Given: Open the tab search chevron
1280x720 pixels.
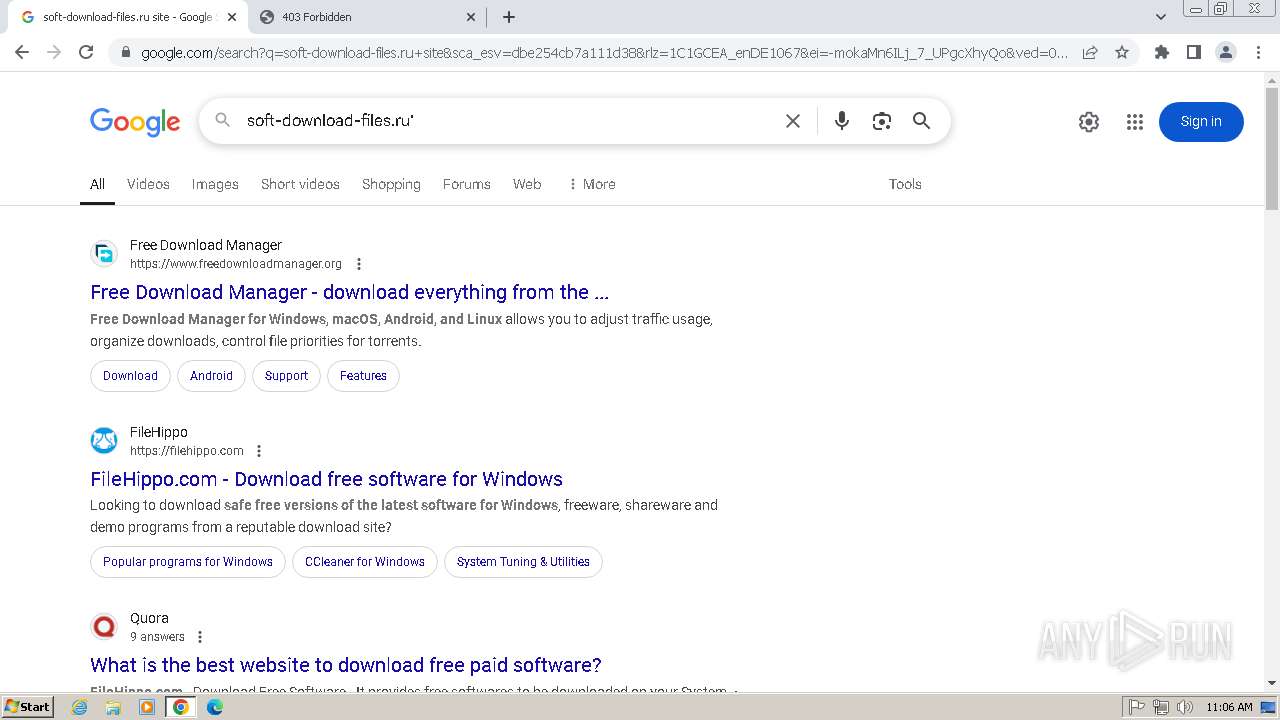Looking at the screenshot, I should (1160, 17).
